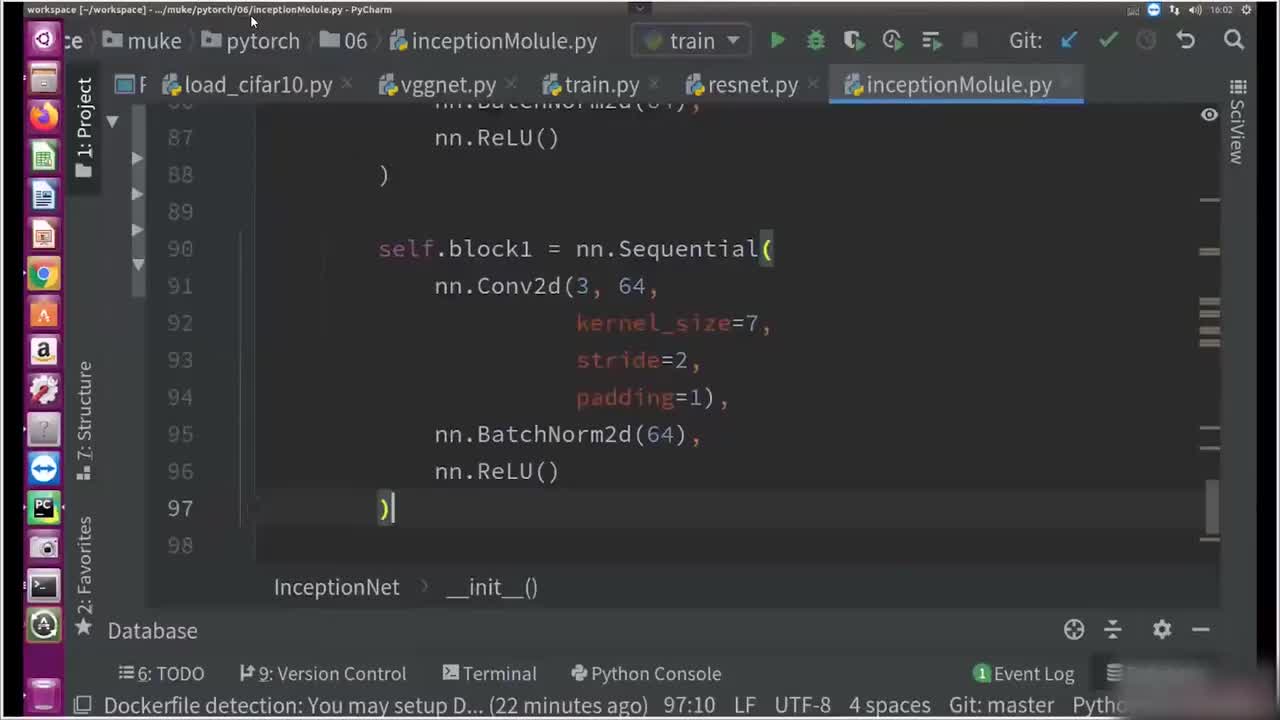Toggle tool window bars icon in status bar
This screenshot has height=720, width=1280.
[x=83, y=705]
